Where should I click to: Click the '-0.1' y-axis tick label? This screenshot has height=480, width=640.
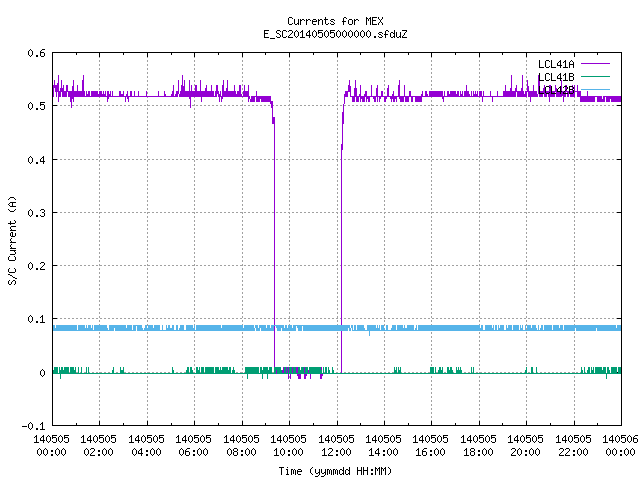33,426
